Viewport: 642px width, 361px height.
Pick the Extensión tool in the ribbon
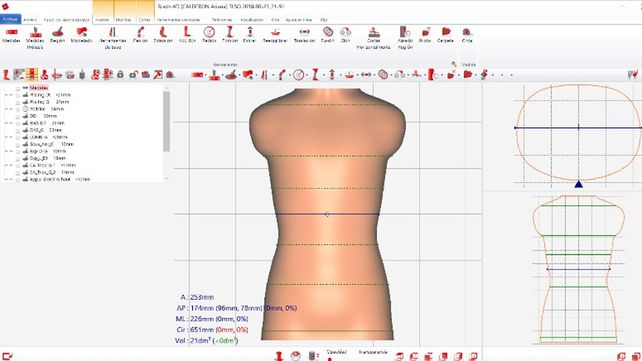click(163, 35)
